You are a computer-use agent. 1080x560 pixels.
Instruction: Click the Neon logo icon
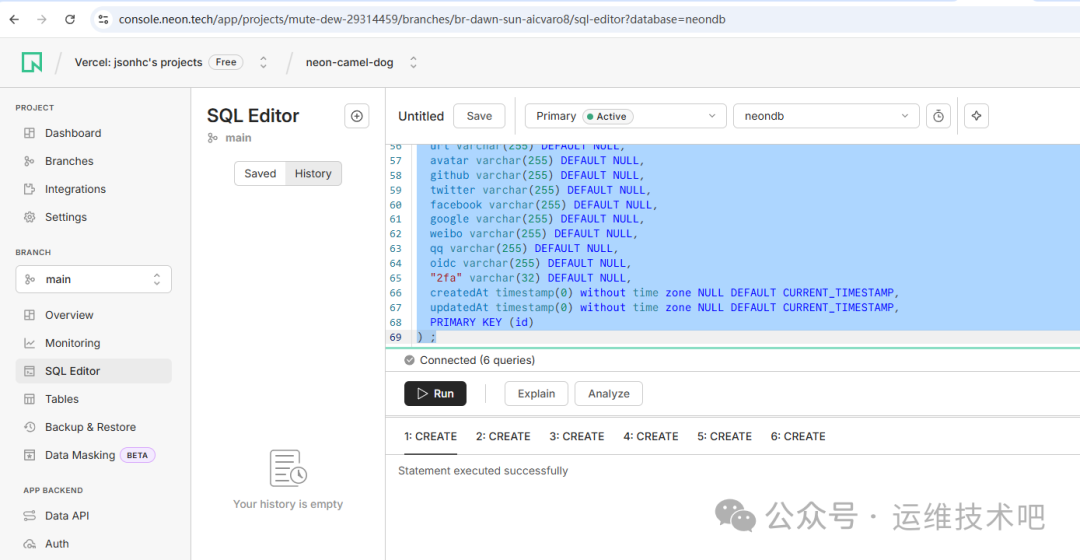[32, 62]
